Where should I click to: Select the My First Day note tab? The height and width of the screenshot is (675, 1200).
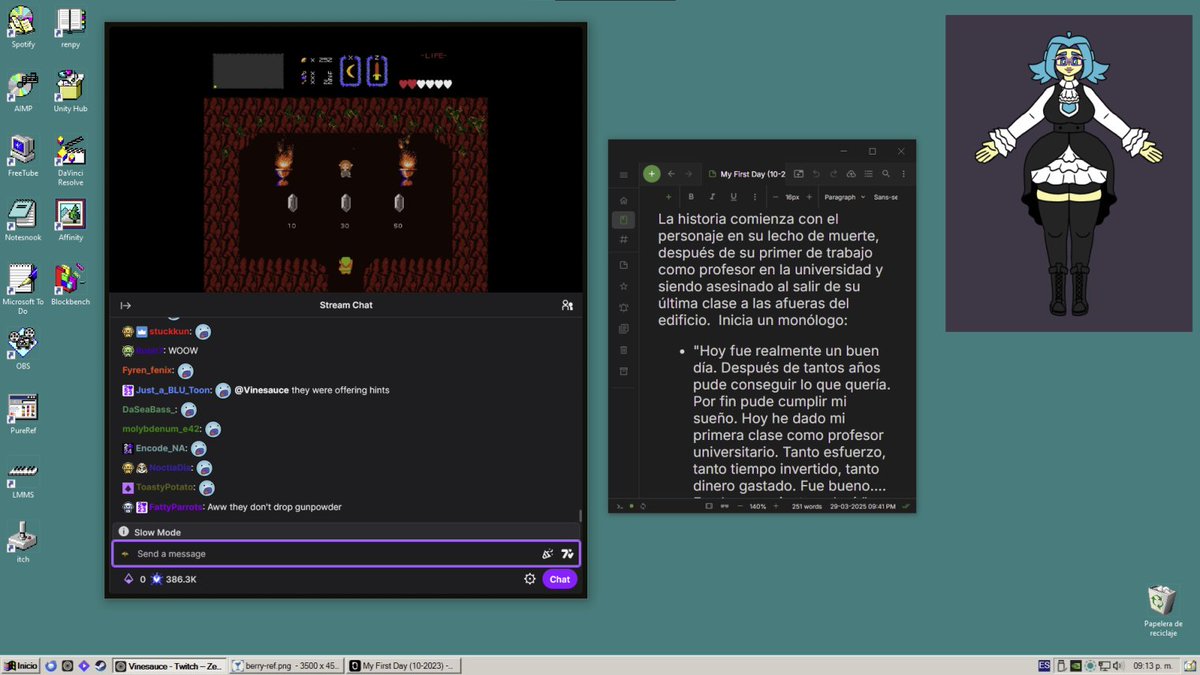pos(745,174)
